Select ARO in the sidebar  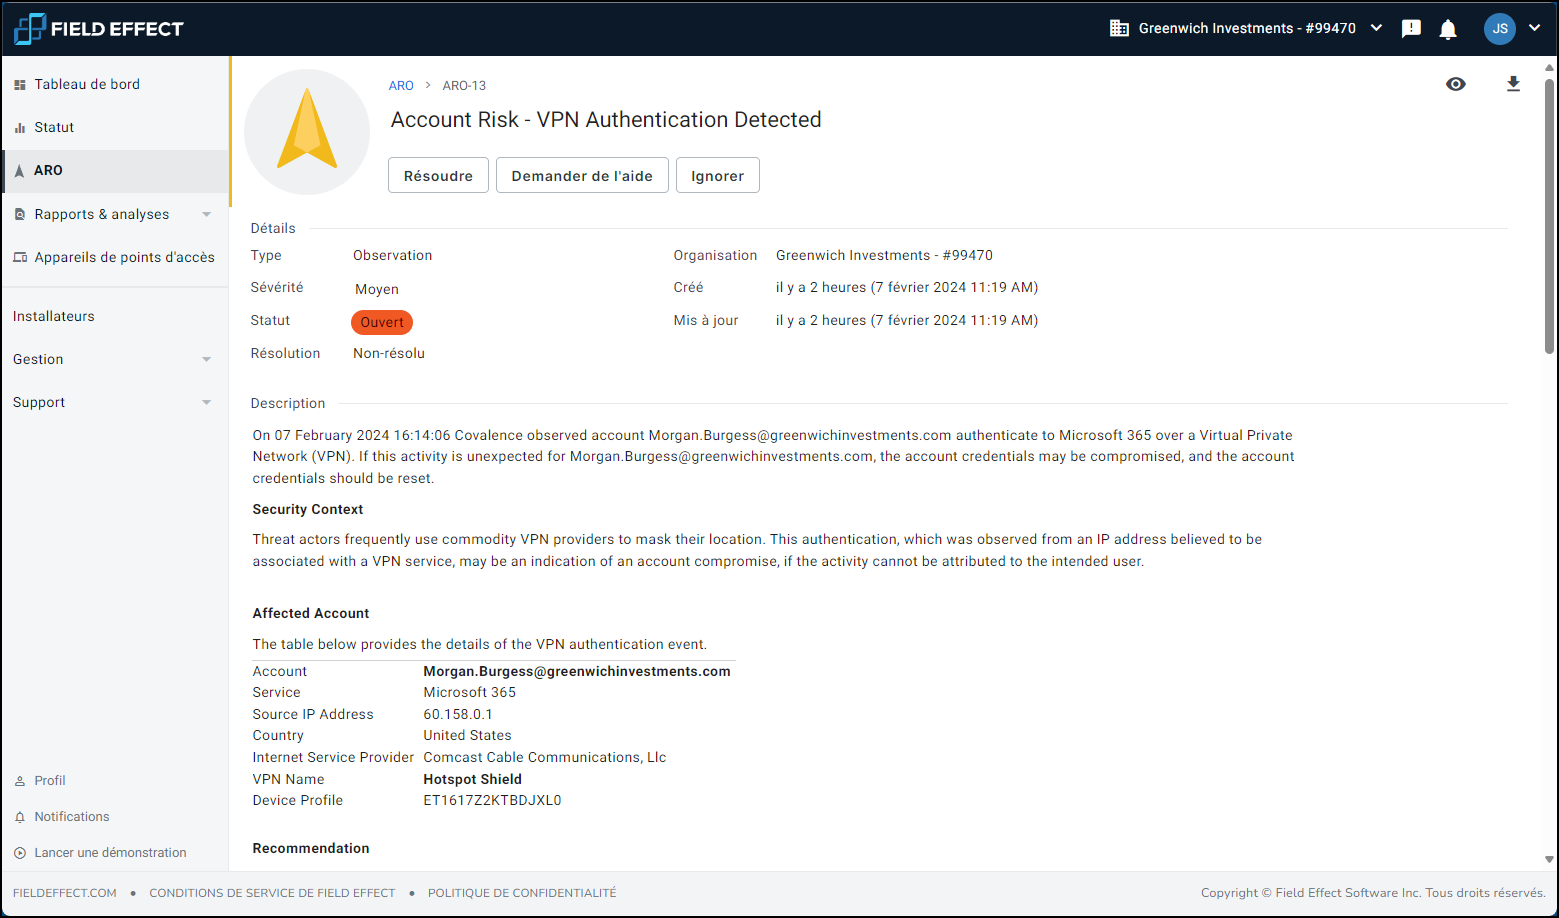tap(115, 171)
